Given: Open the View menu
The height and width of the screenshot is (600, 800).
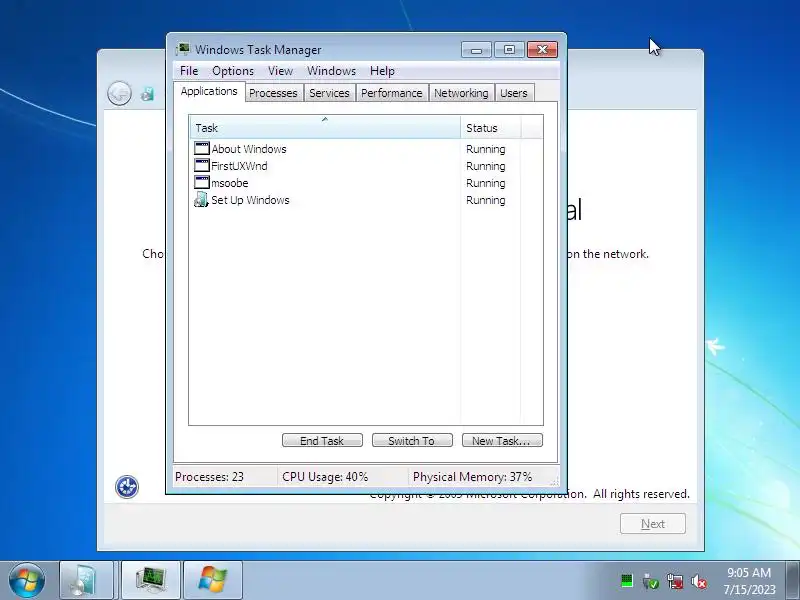Looking at the screenshot, I should coord(280,71).
